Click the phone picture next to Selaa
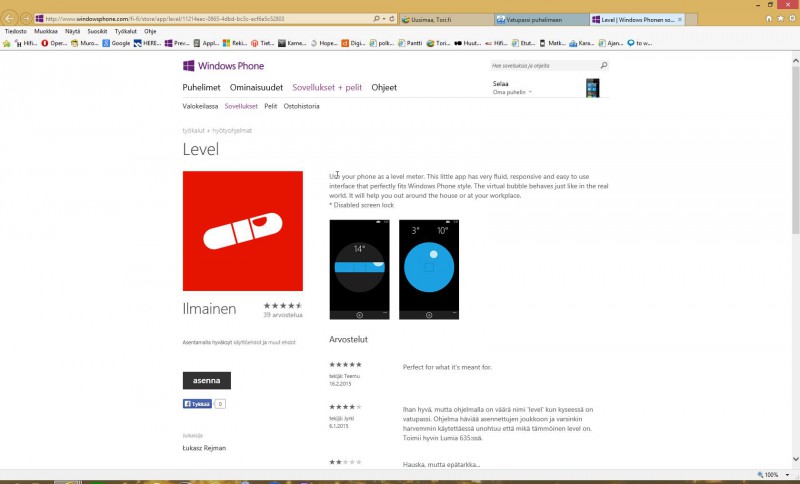Viewport: 800px width, 484px height. pyautogui.click(x=592, y=88)
